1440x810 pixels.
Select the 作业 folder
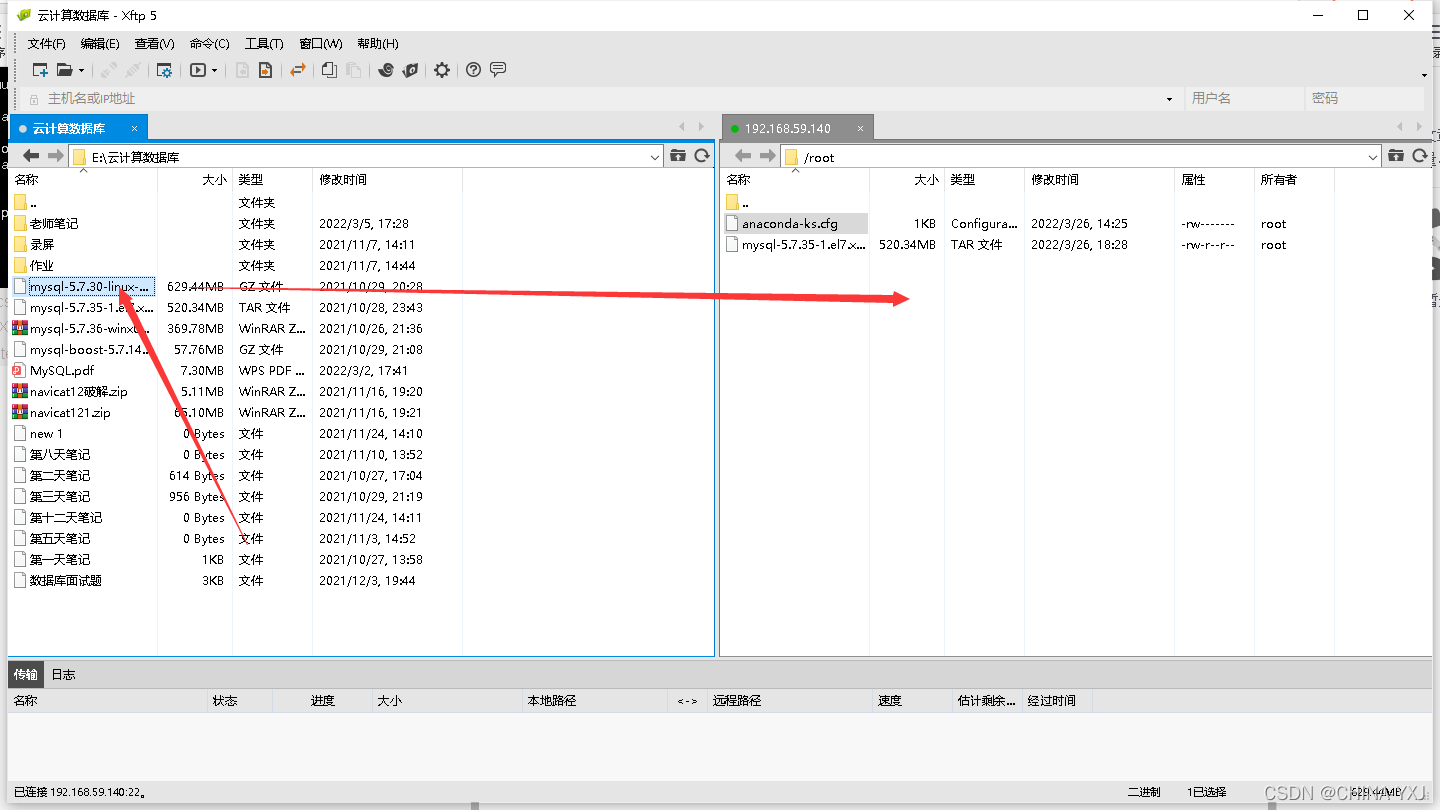tap(42, 265)
